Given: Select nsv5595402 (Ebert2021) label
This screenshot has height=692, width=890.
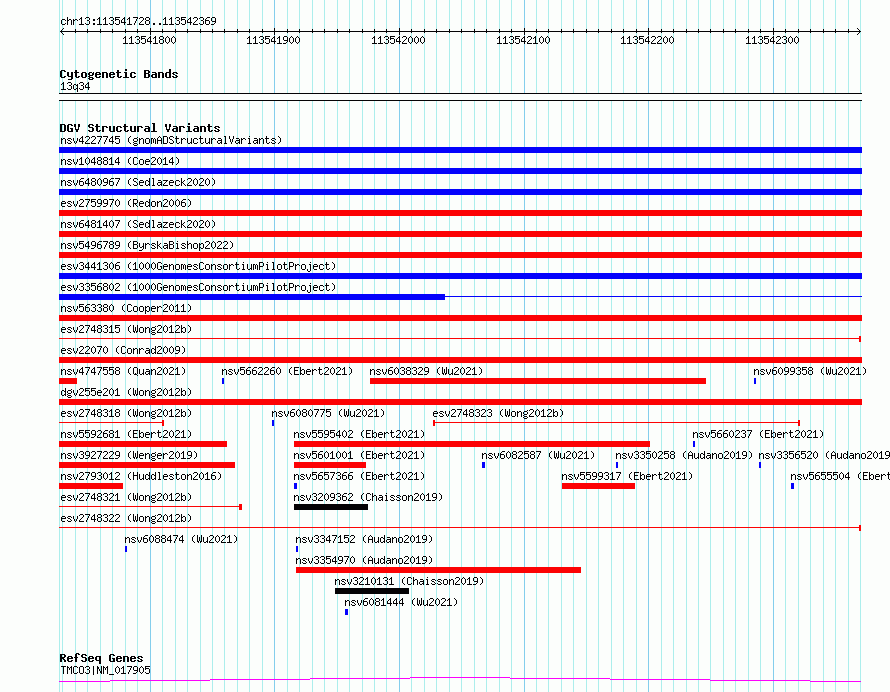Looking at the screenshot, I should pos(359,434).
